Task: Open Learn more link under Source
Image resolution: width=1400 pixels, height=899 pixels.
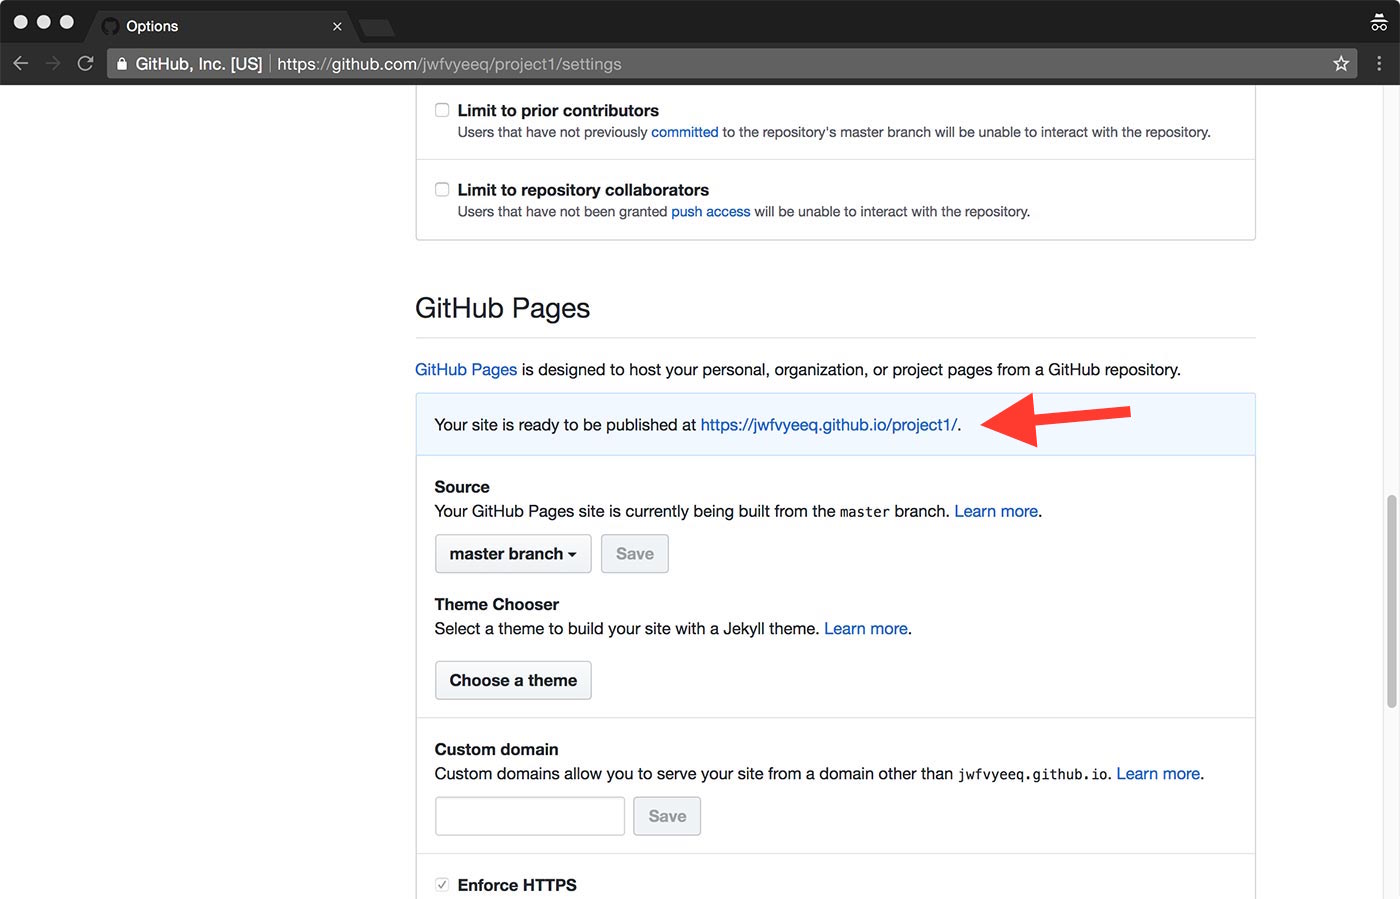Action: [x=996, y=511]
